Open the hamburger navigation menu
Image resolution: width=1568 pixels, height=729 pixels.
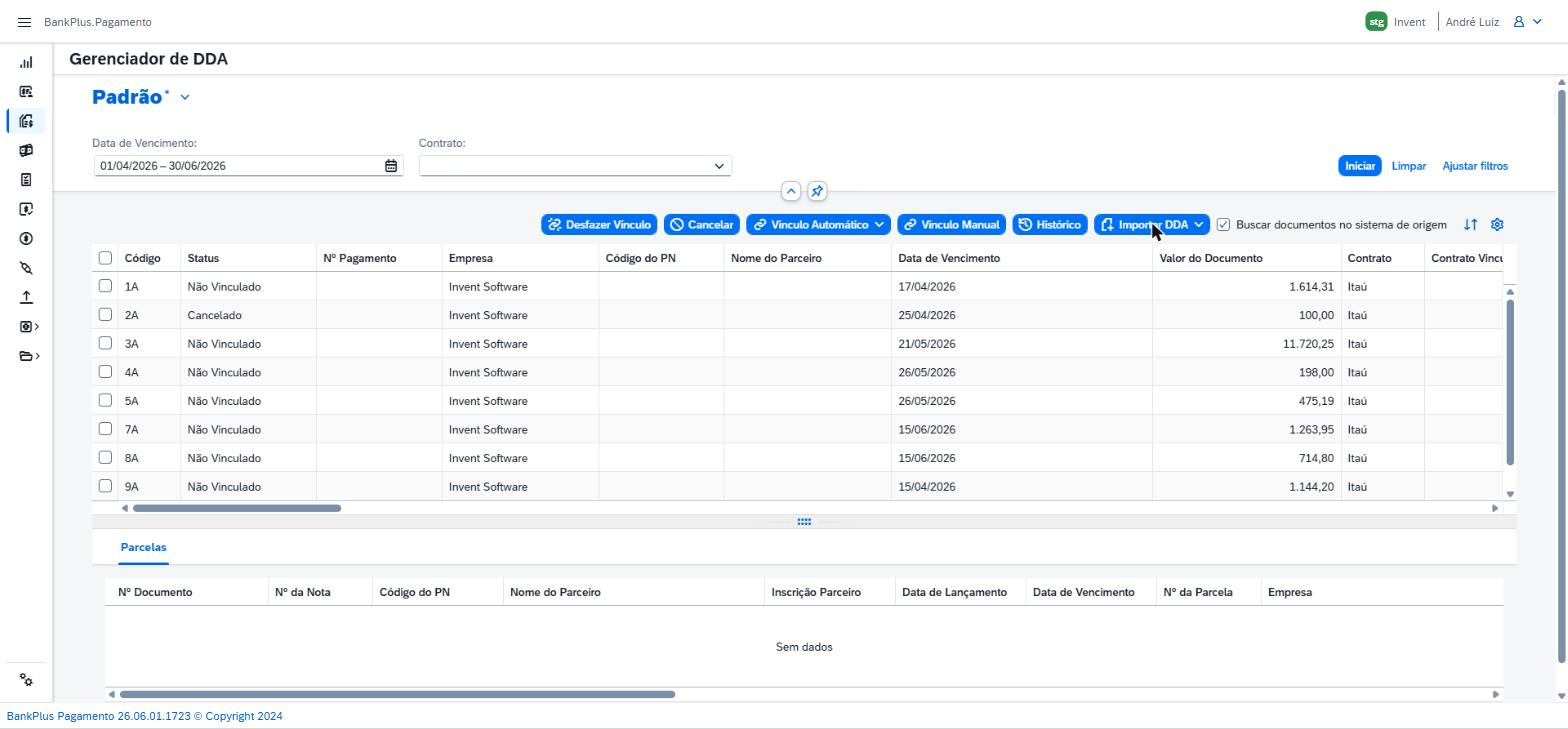point(25,22)
